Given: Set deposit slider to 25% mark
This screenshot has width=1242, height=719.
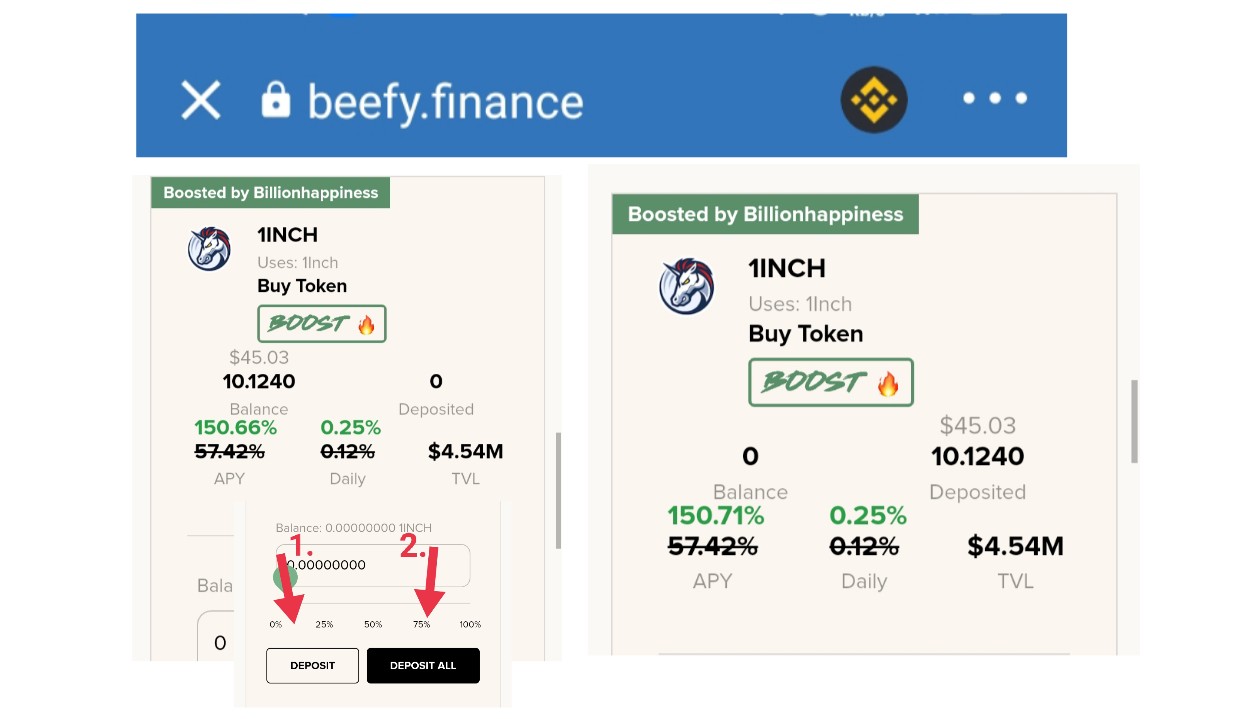Looking at the screenshot, I should tap(325, 624).
